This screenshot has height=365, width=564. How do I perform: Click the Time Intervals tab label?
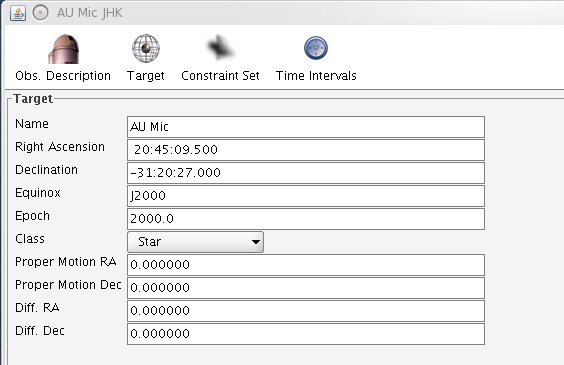coord(316,76)
